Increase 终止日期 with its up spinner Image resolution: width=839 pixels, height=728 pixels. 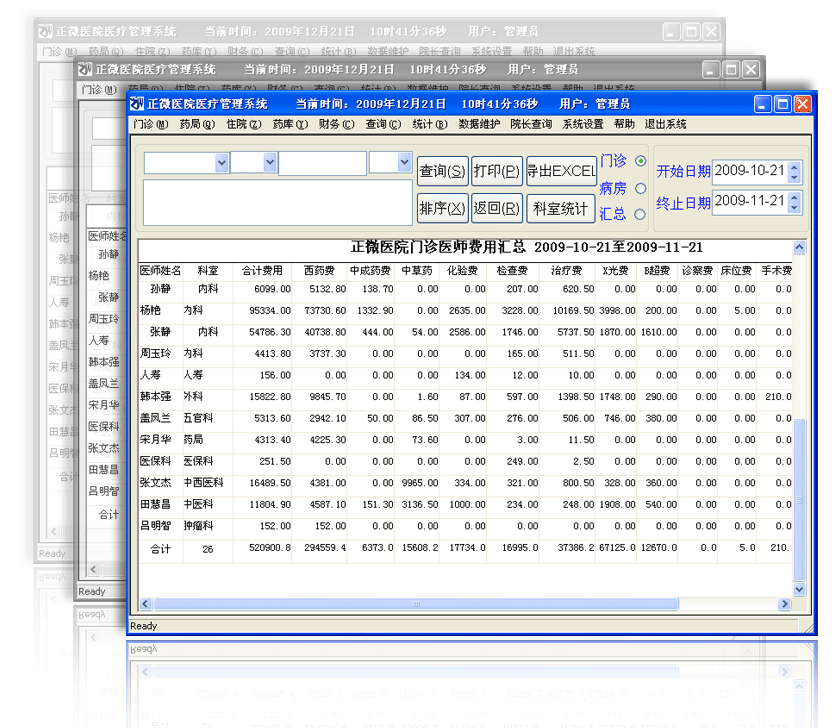pos(795,197)
